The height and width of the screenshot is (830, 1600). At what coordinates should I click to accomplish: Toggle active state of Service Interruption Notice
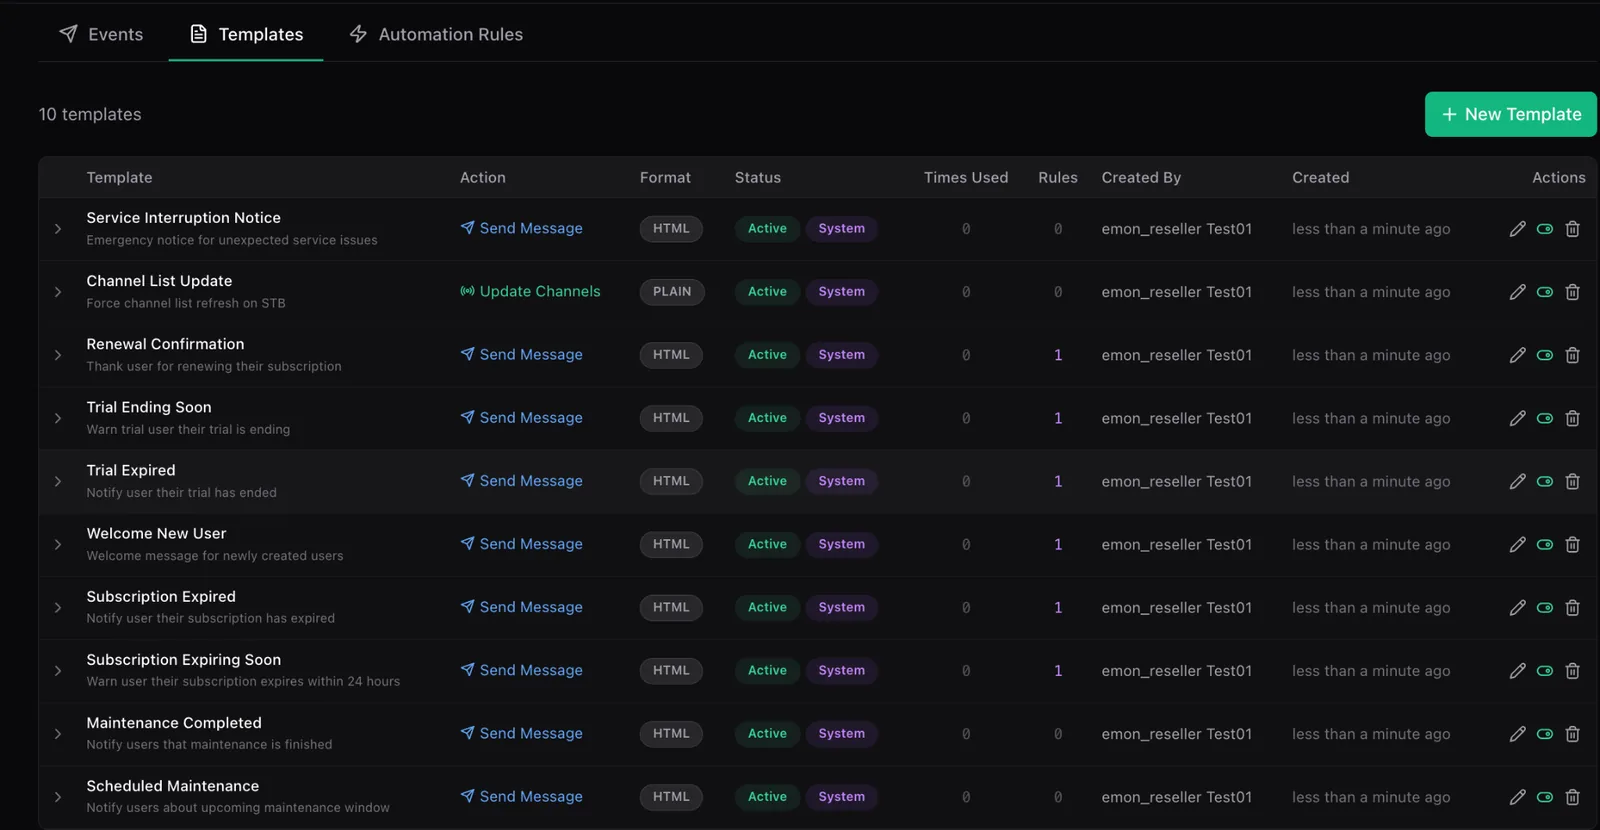[x=1545, y=229]
